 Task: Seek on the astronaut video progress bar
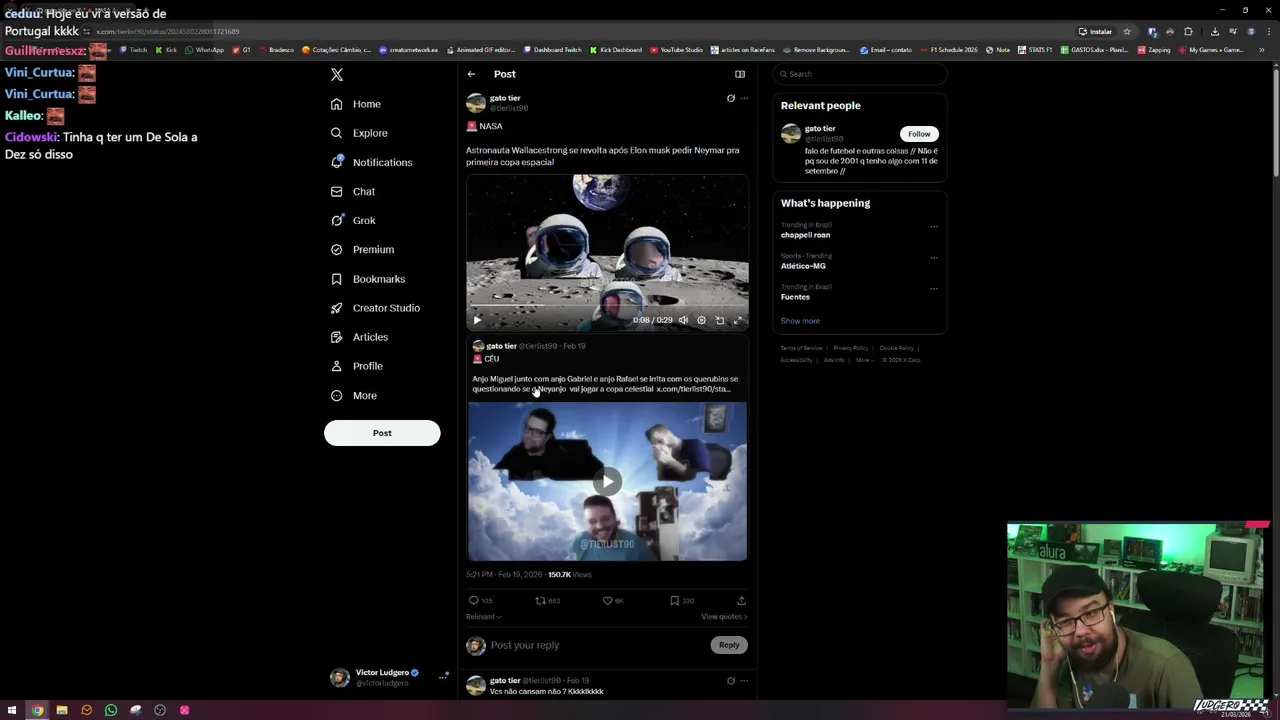pos(607,306)
